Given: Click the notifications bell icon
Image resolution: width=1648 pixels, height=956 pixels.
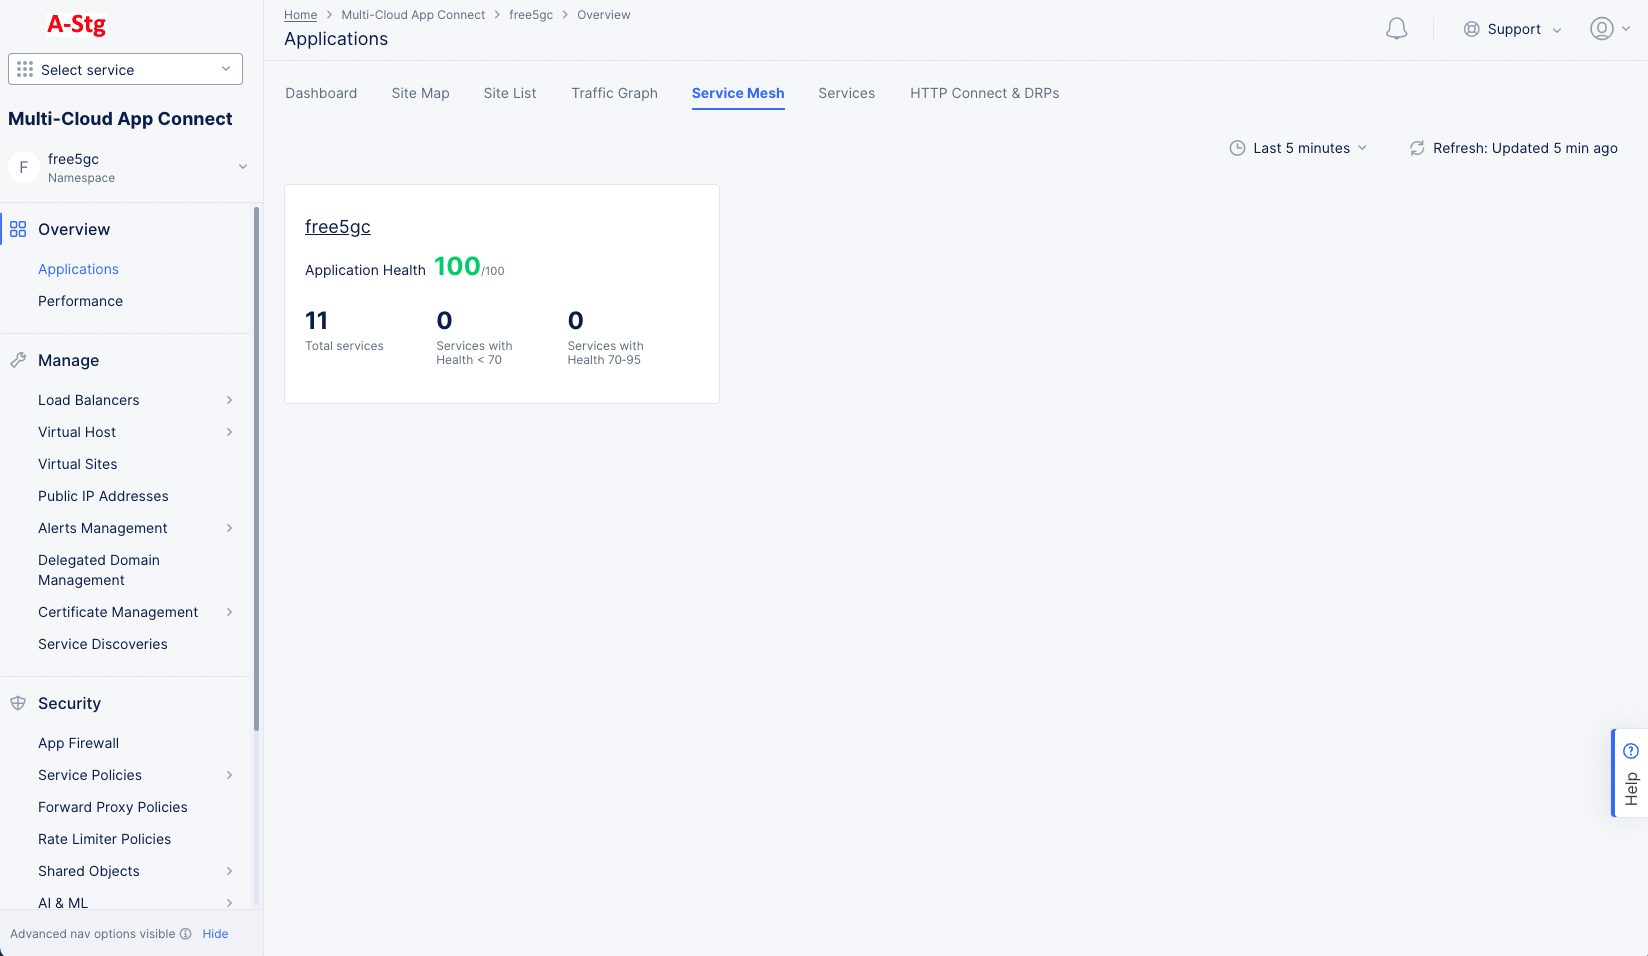Looking at the screenshot, I should (1396, 29).
